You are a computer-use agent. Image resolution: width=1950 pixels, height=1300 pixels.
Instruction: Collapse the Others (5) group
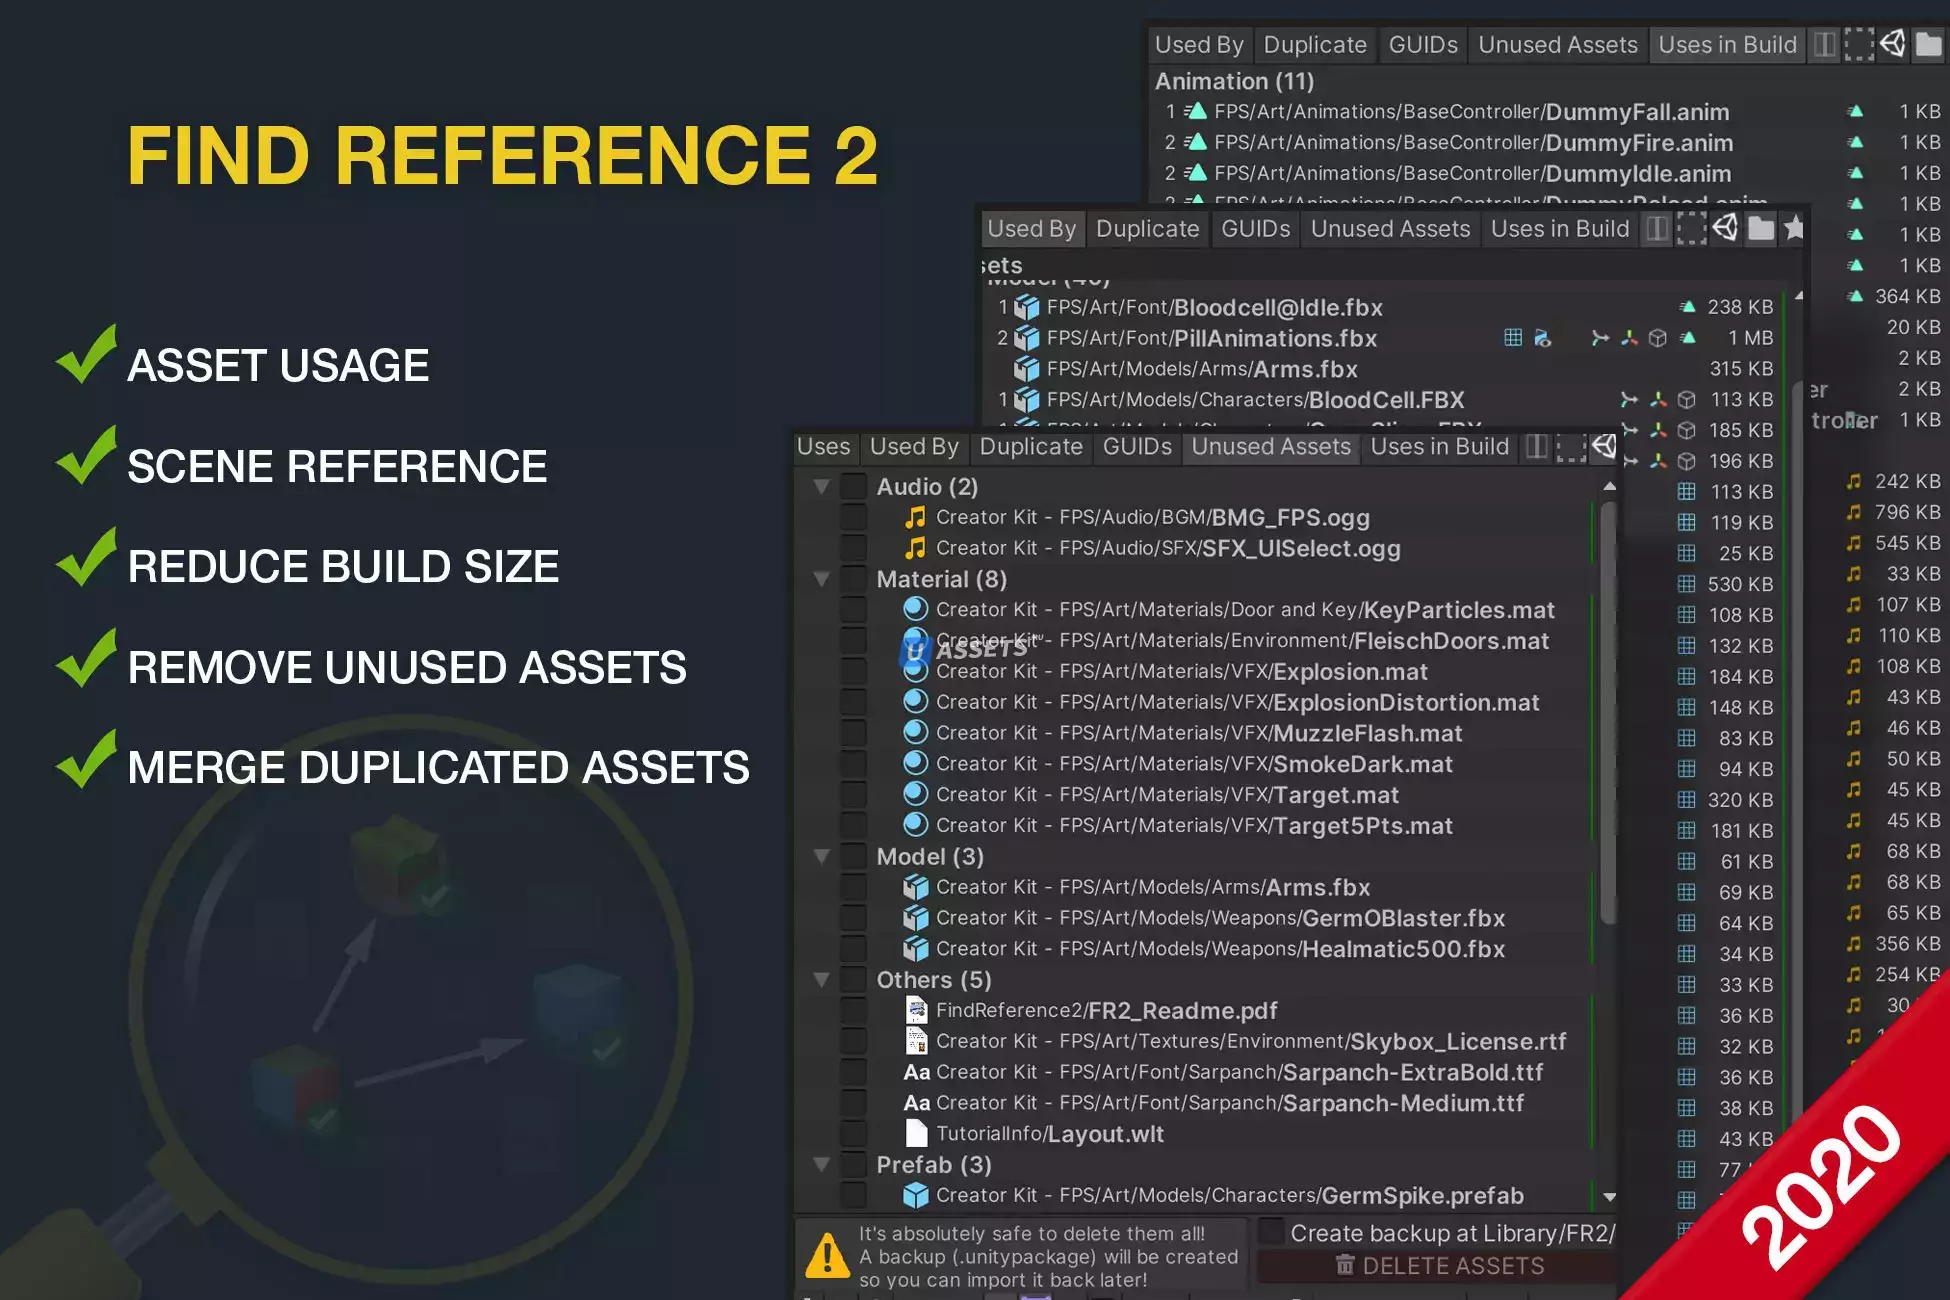pos(822,980)
